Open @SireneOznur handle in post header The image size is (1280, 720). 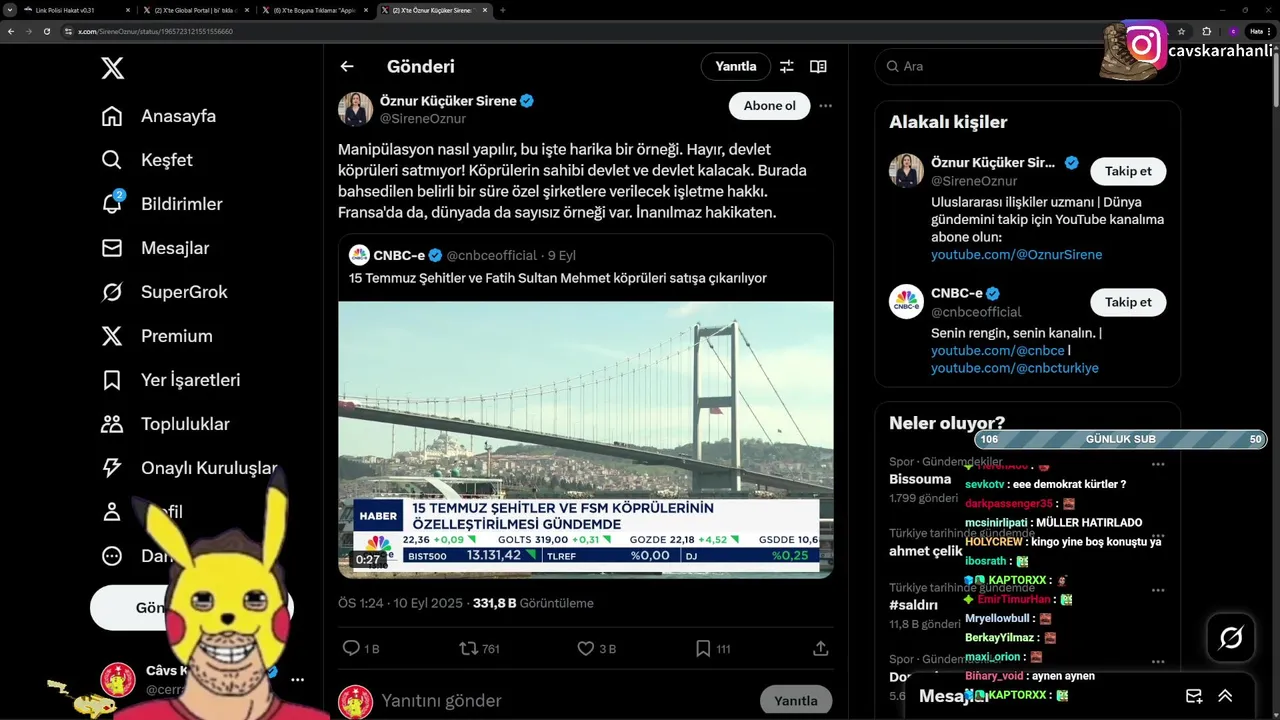click(x=422, y=118)
